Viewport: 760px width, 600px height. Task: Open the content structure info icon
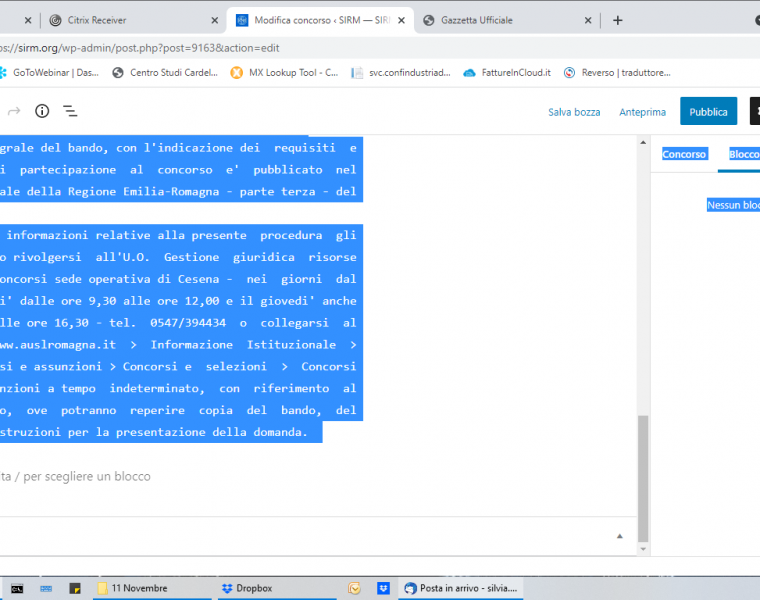tap(42, 111)
